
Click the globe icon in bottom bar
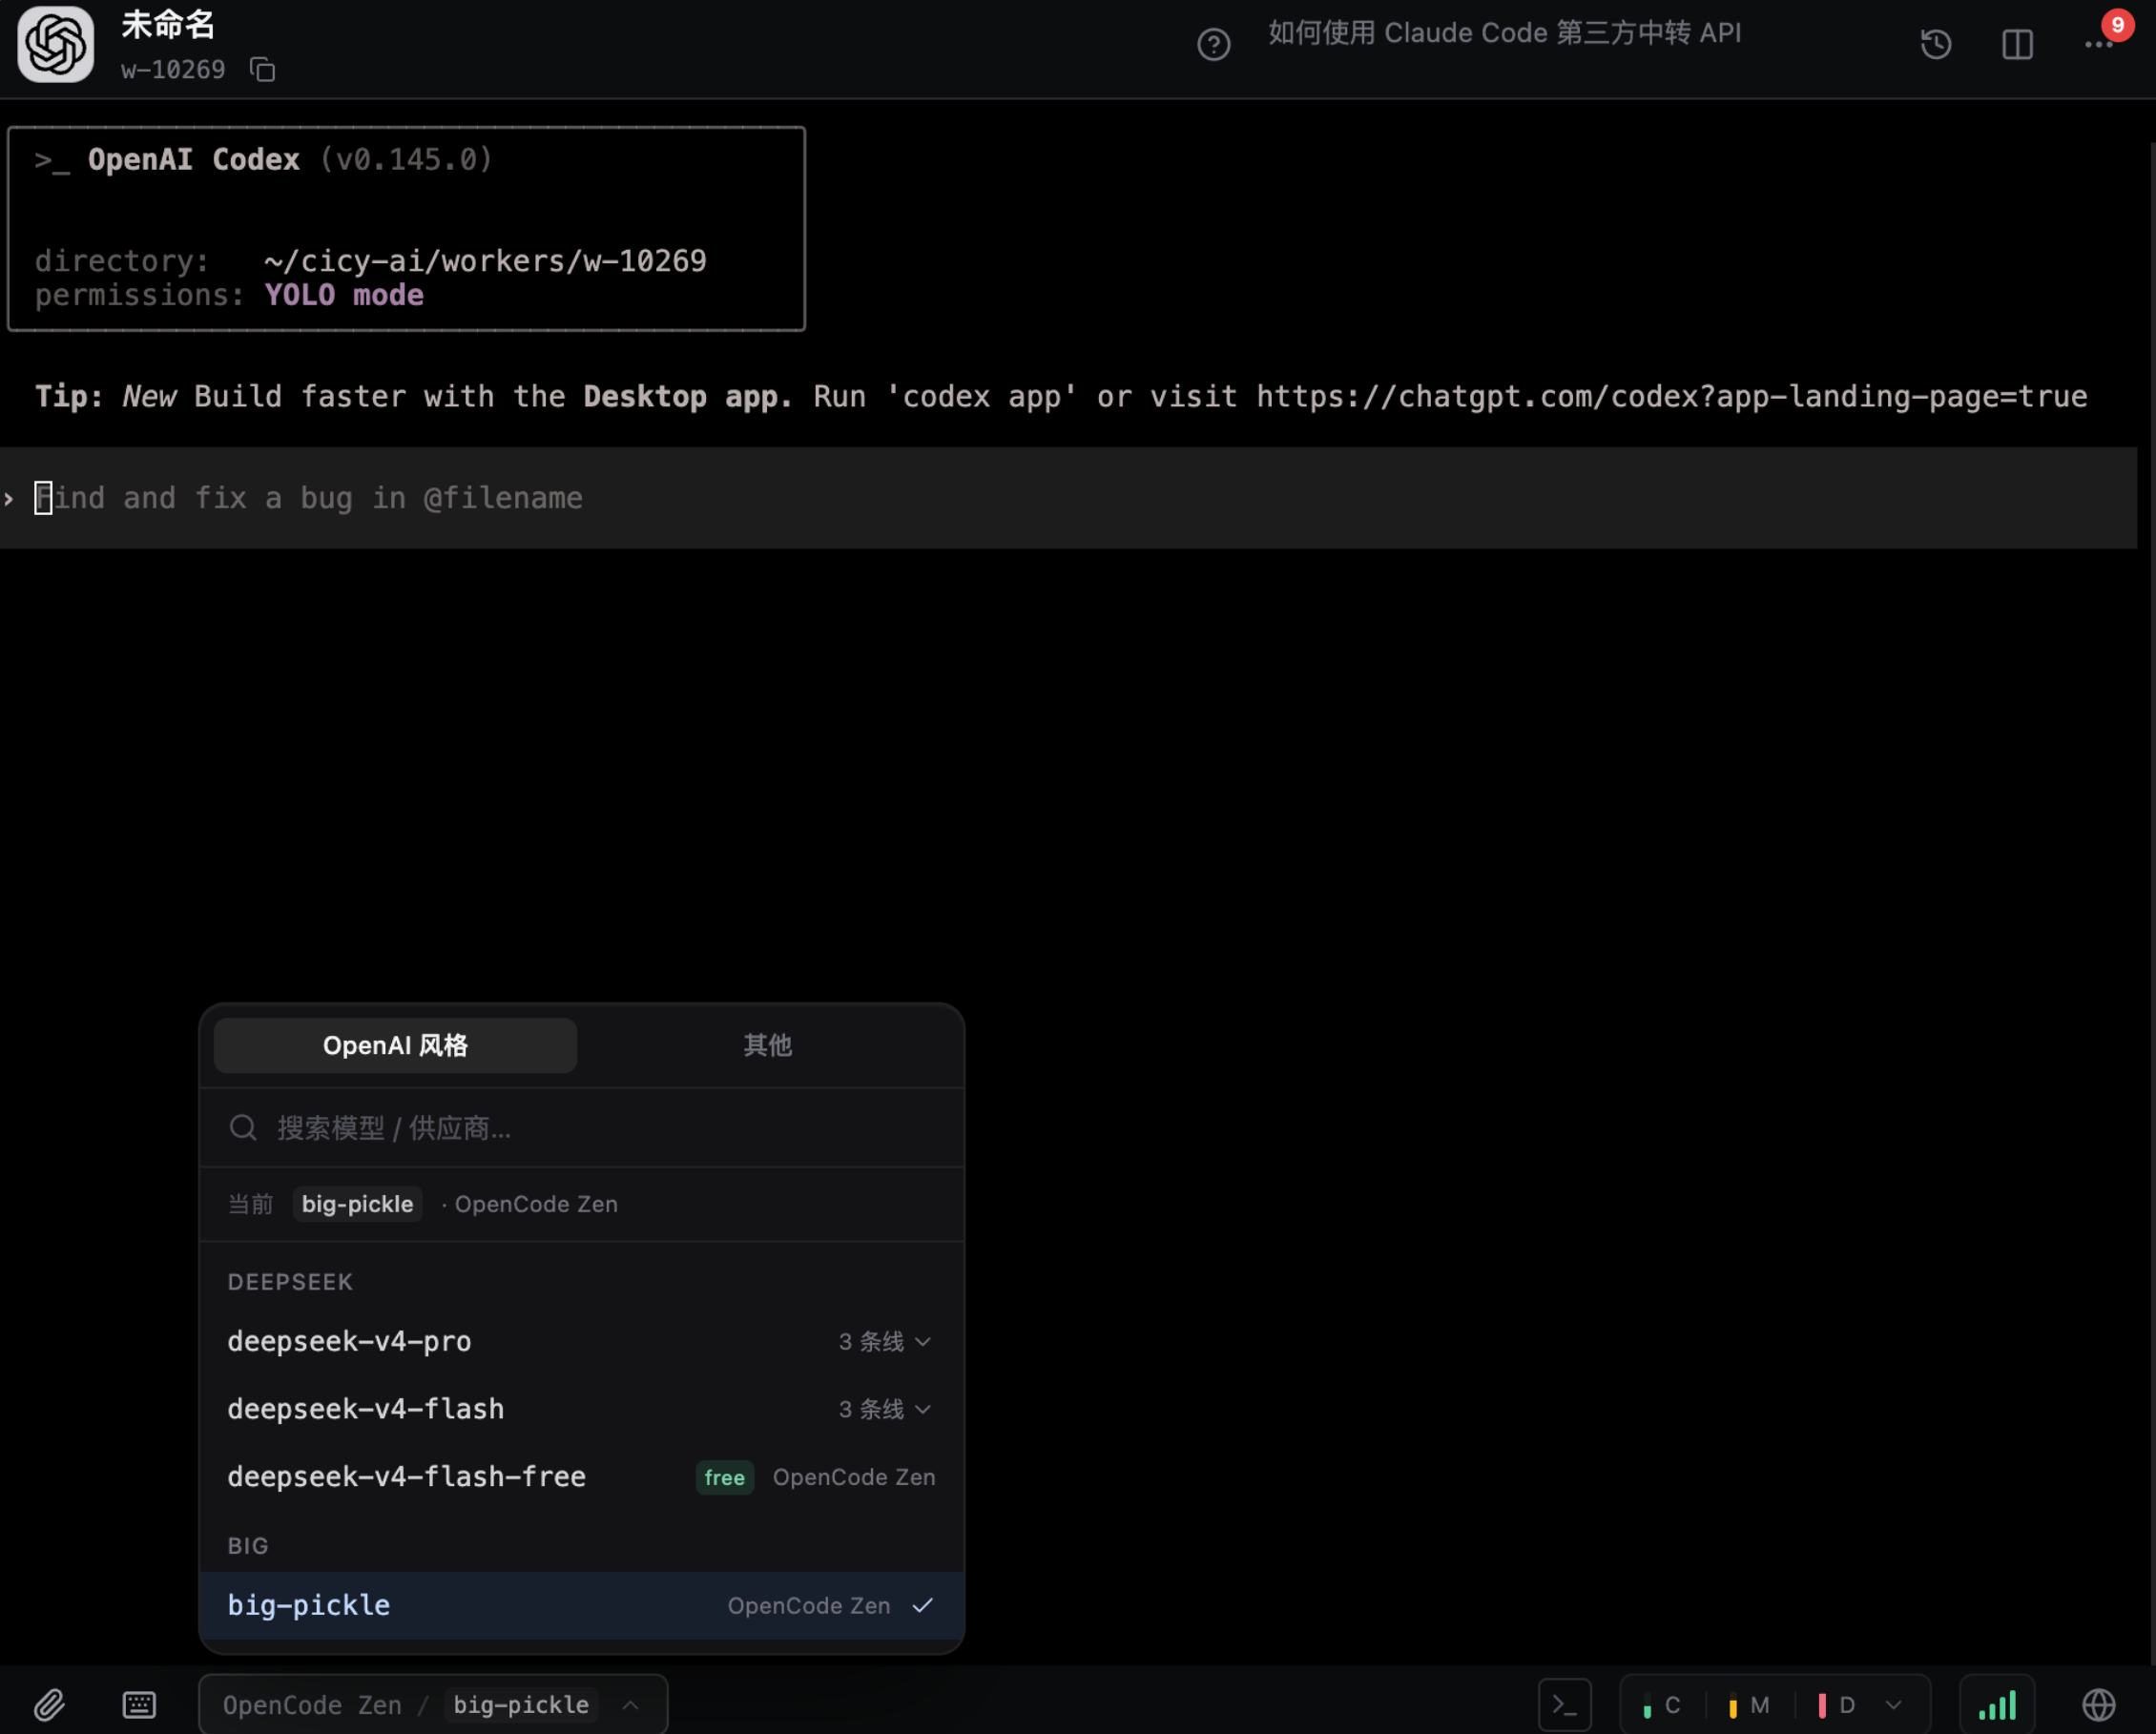(x=2099, y=1704)
